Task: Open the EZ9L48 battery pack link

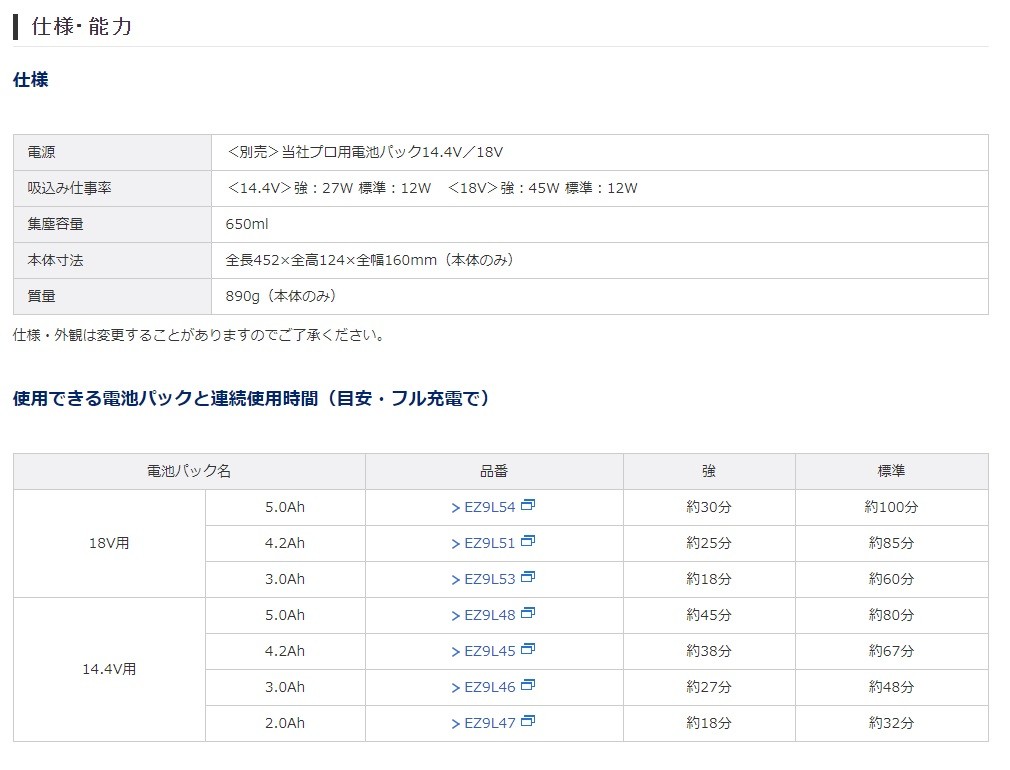Action: click(x=490, y=615)
